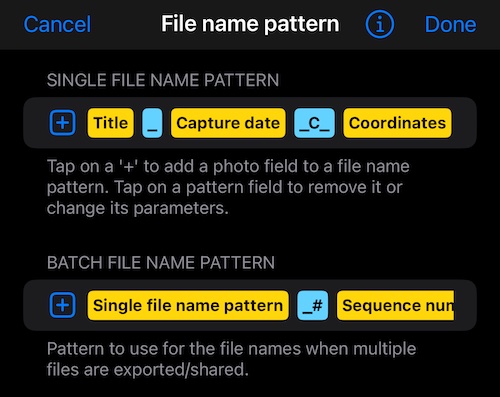500x397 pixels.
Task: Edit the _C_ separator field
Action: [314, 123]
